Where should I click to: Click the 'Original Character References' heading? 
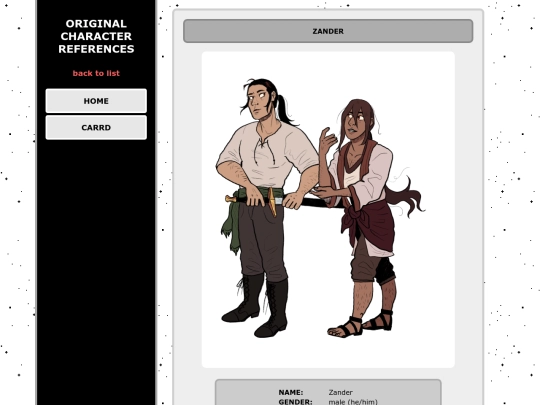[96, 36]
